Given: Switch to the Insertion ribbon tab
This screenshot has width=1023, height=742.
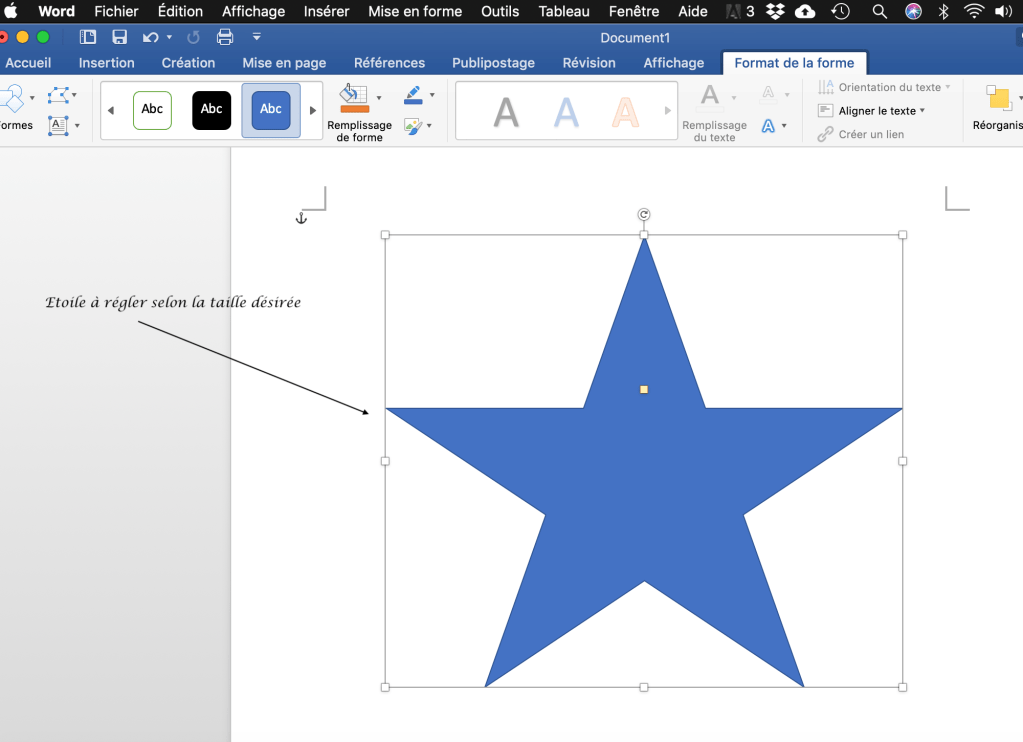Looking at the screenshot, I should click(x=106, y=63).
